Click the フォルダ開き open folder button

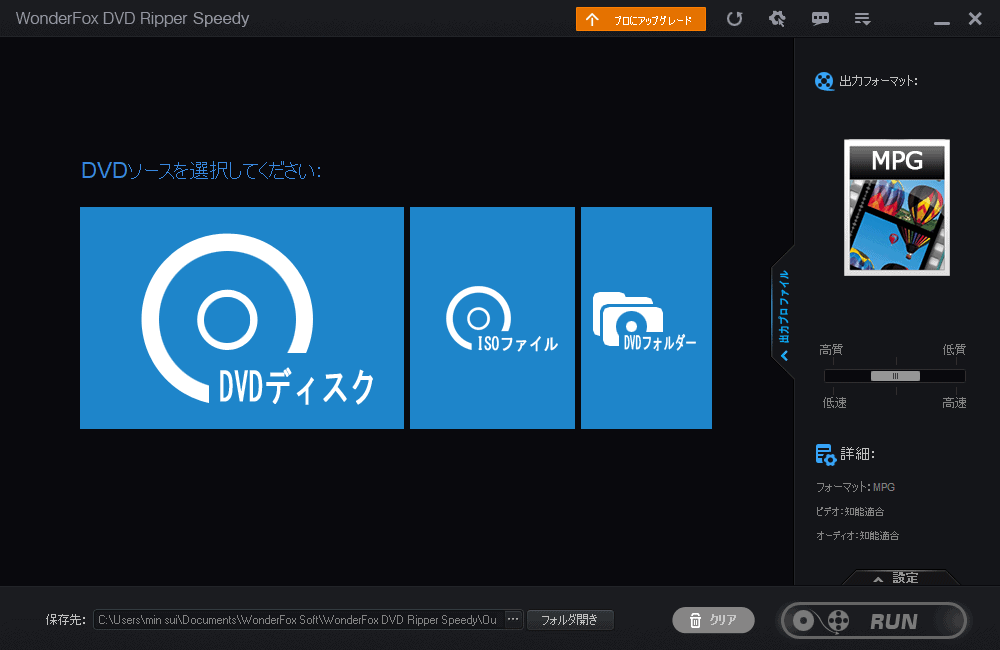[570, 620]
